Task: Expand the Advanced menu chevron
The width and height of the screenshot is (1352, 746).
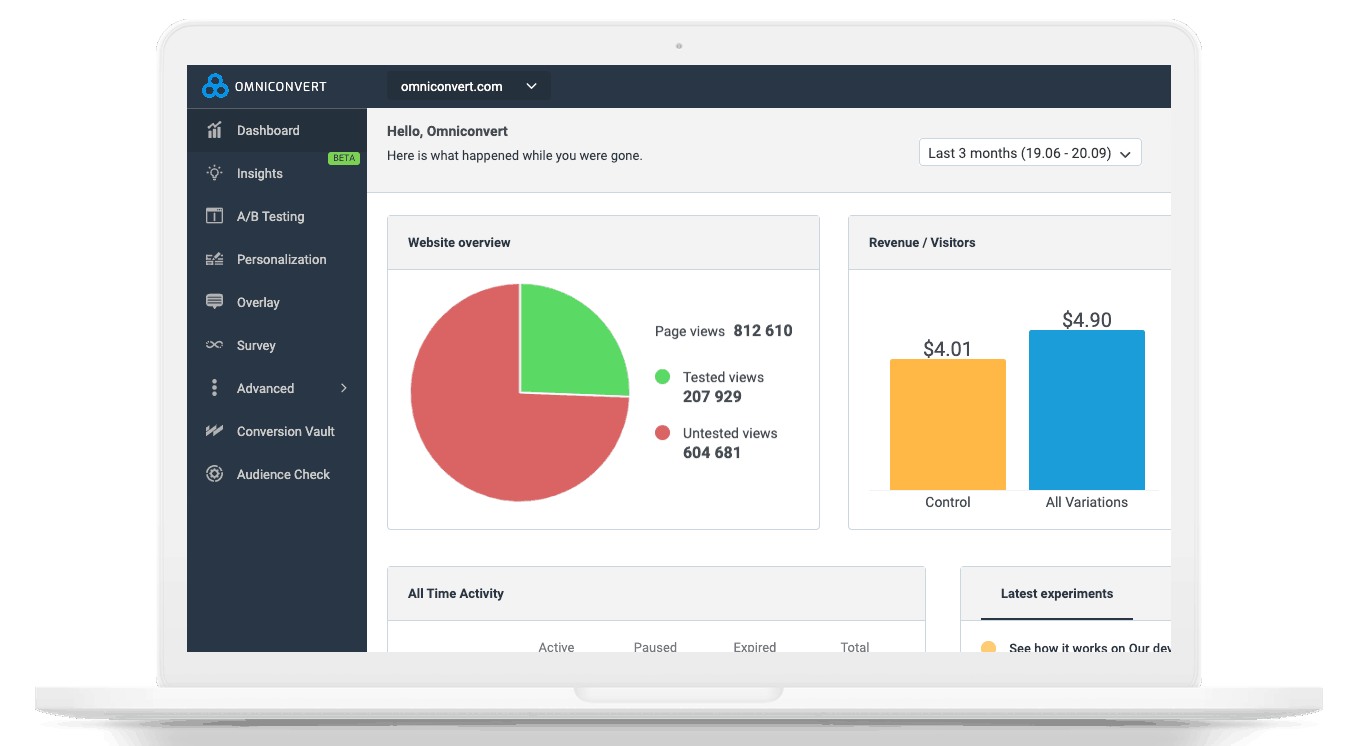Action: (343, 388)
